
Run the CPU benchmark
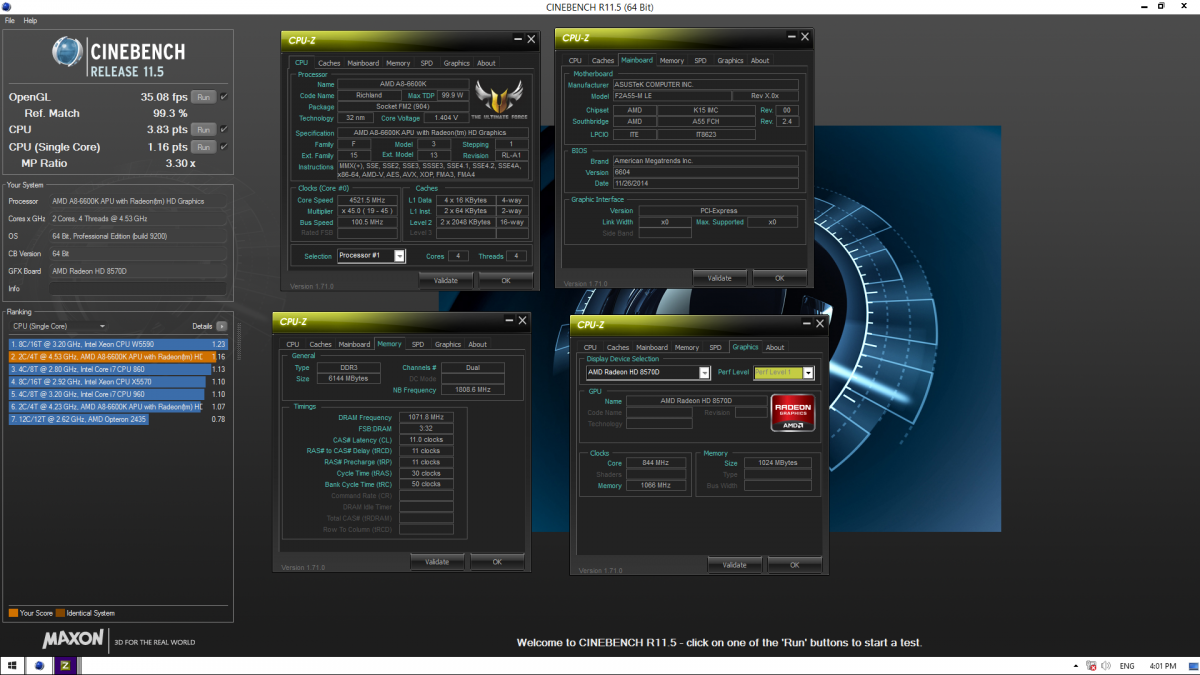(x=203, y=129)
